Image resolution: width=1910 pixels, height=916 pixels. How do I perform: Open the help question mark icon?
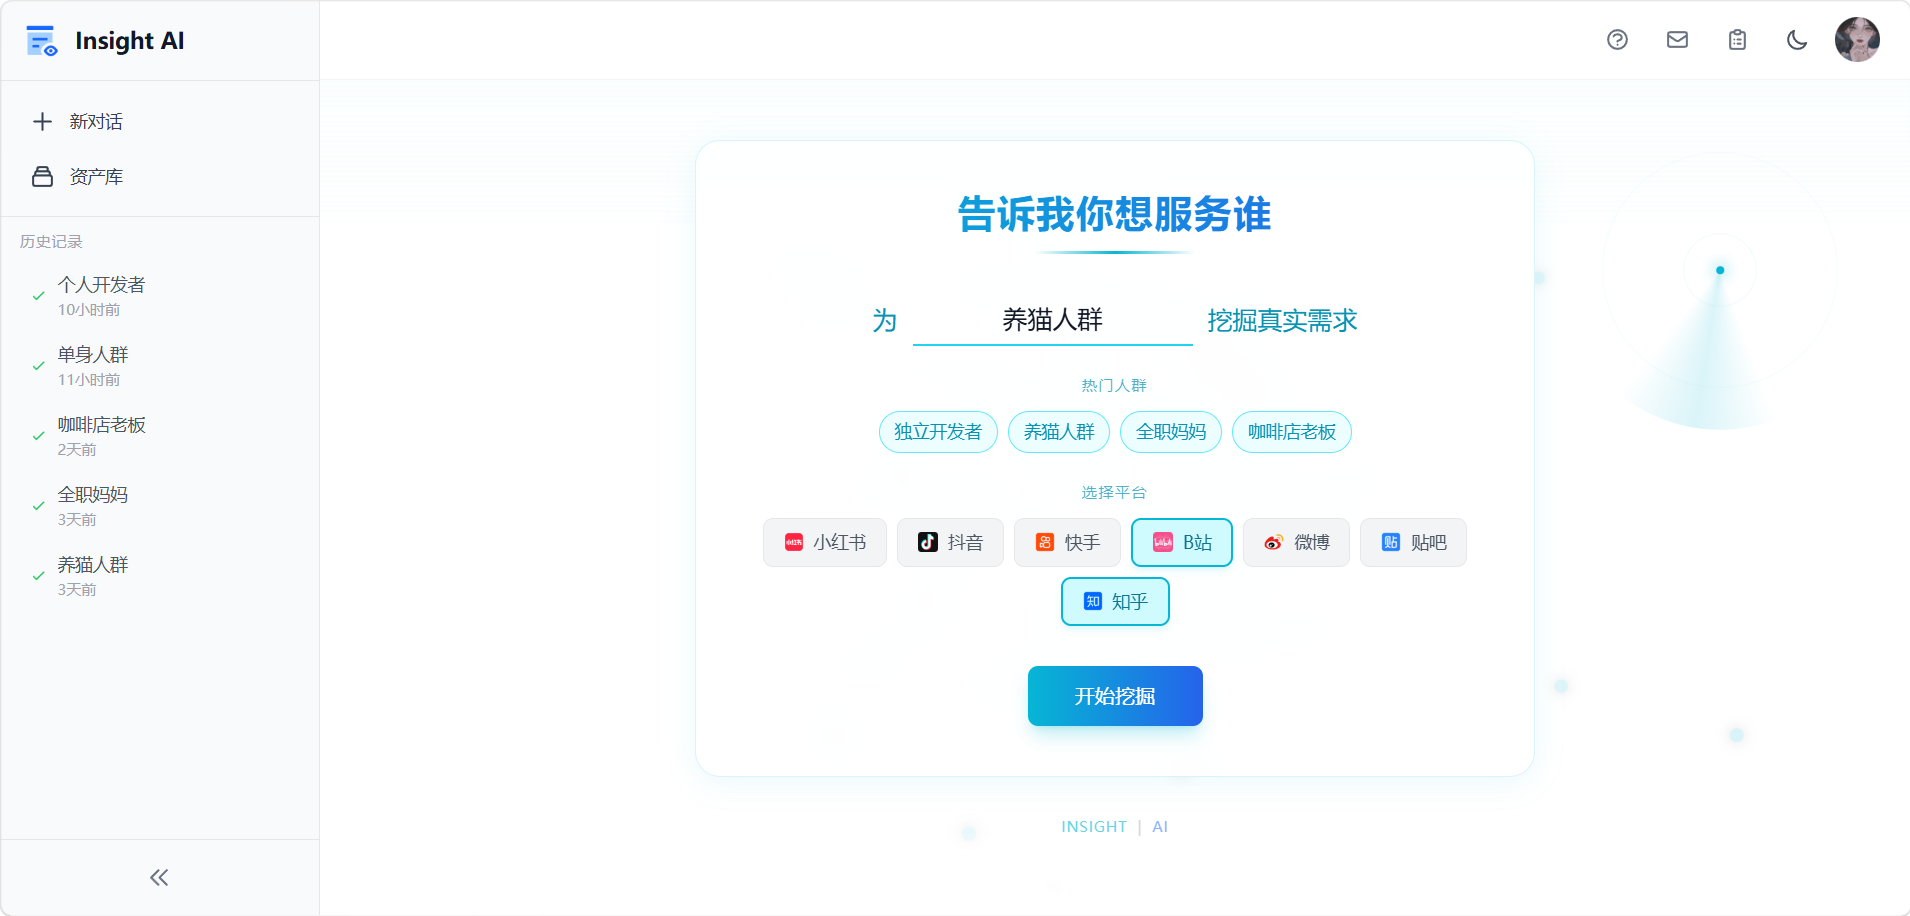[x=1617, y=40]
